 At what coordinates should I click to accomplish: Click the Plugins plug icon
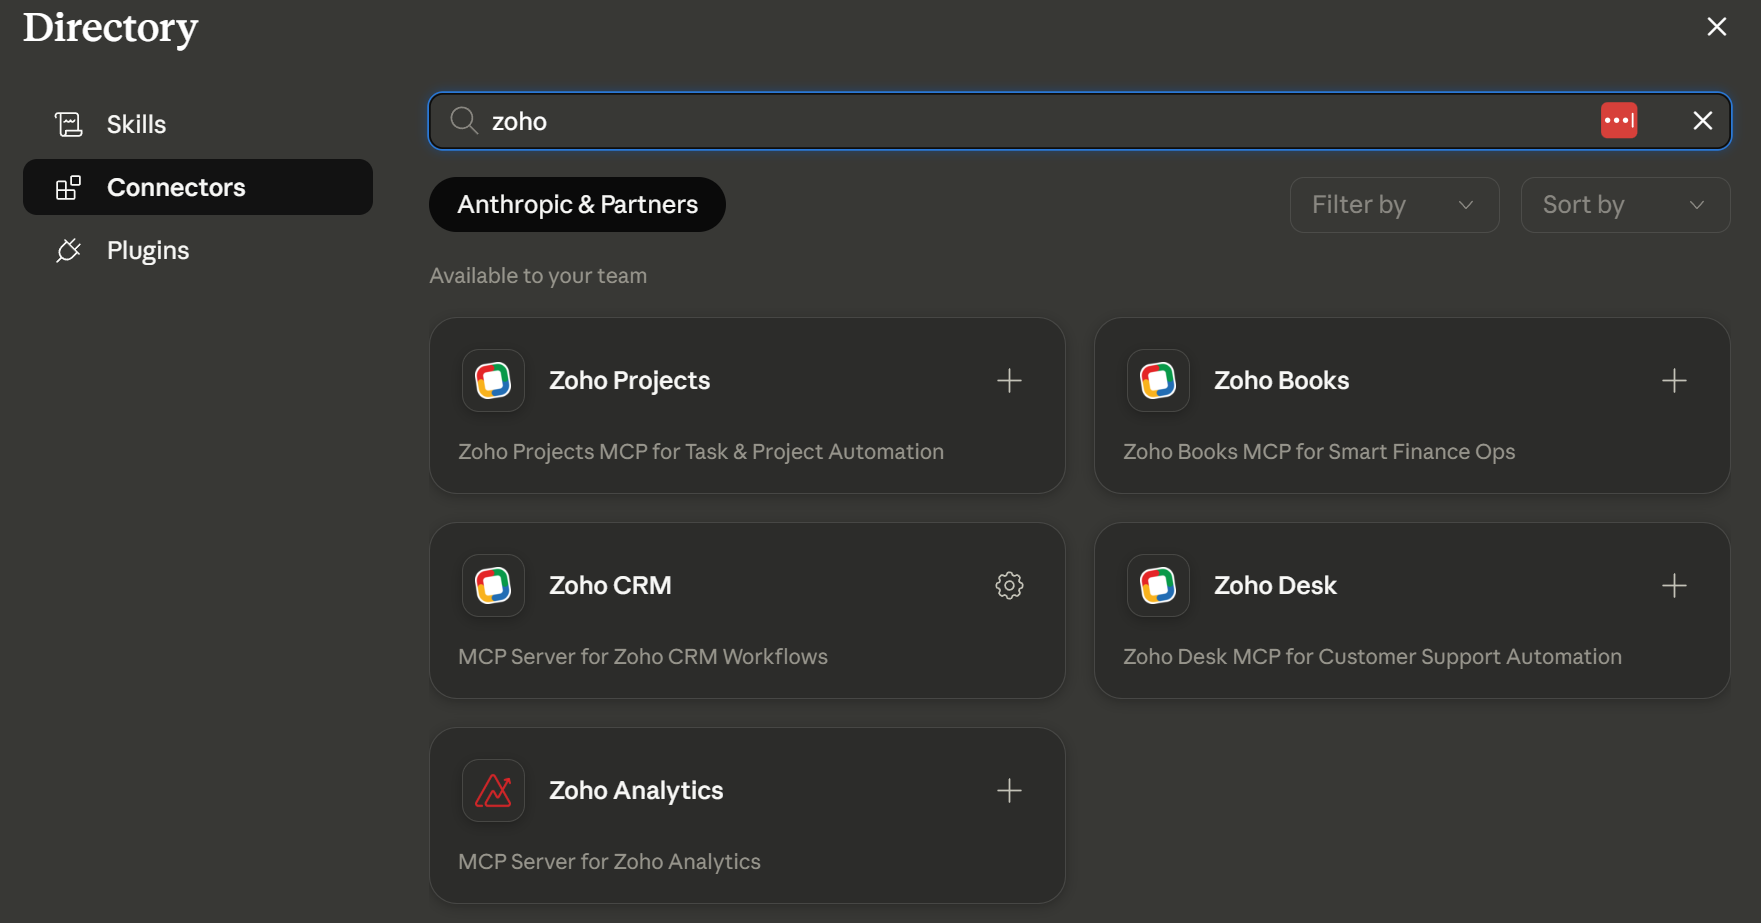tap(68, 250)
